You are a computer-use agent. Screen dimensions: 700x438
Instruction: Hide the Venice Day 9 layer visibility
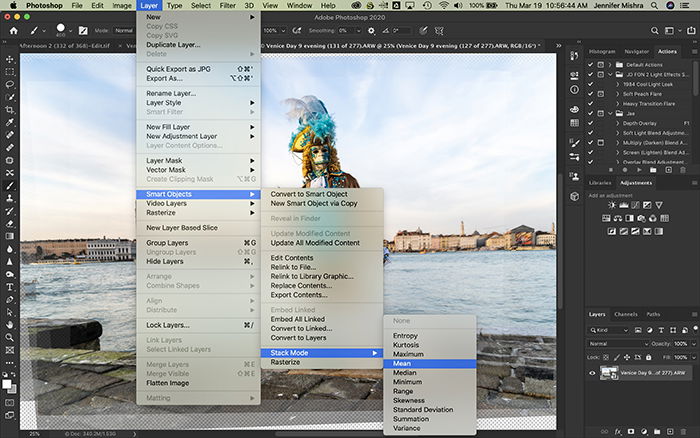coord(592,373)
